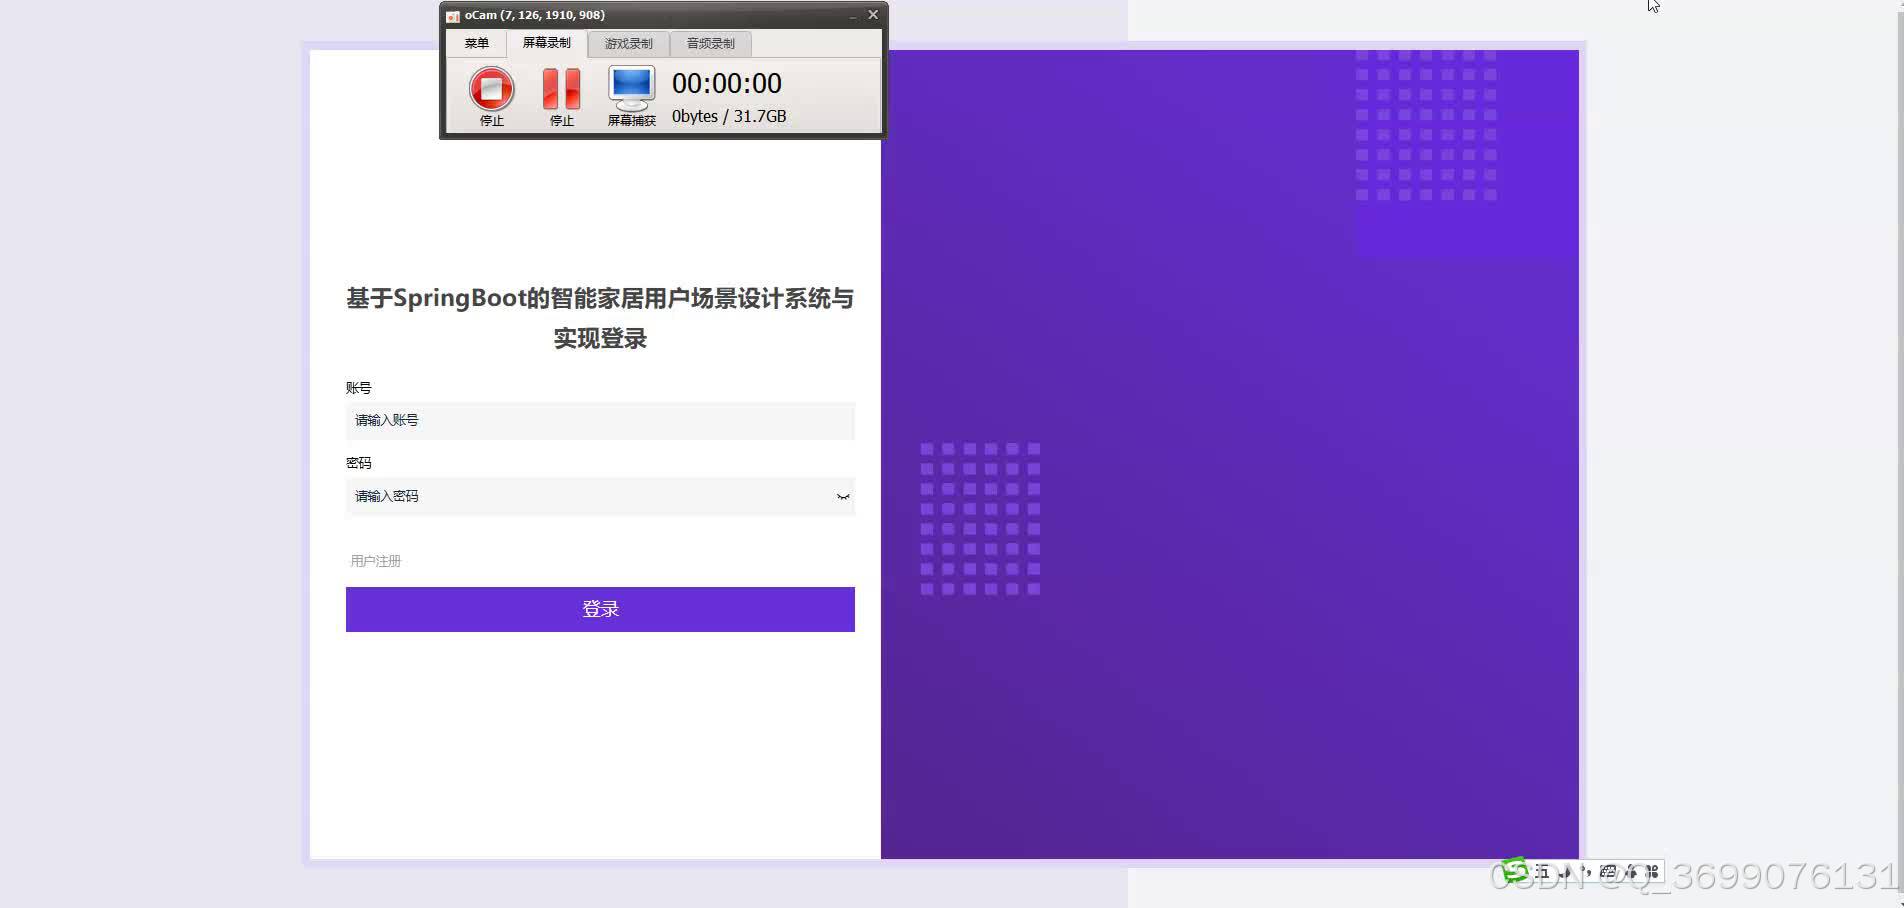Switch to the 游戏录制 tab
The height and width of the screenshot is (908, 1904).
(629, 44)
